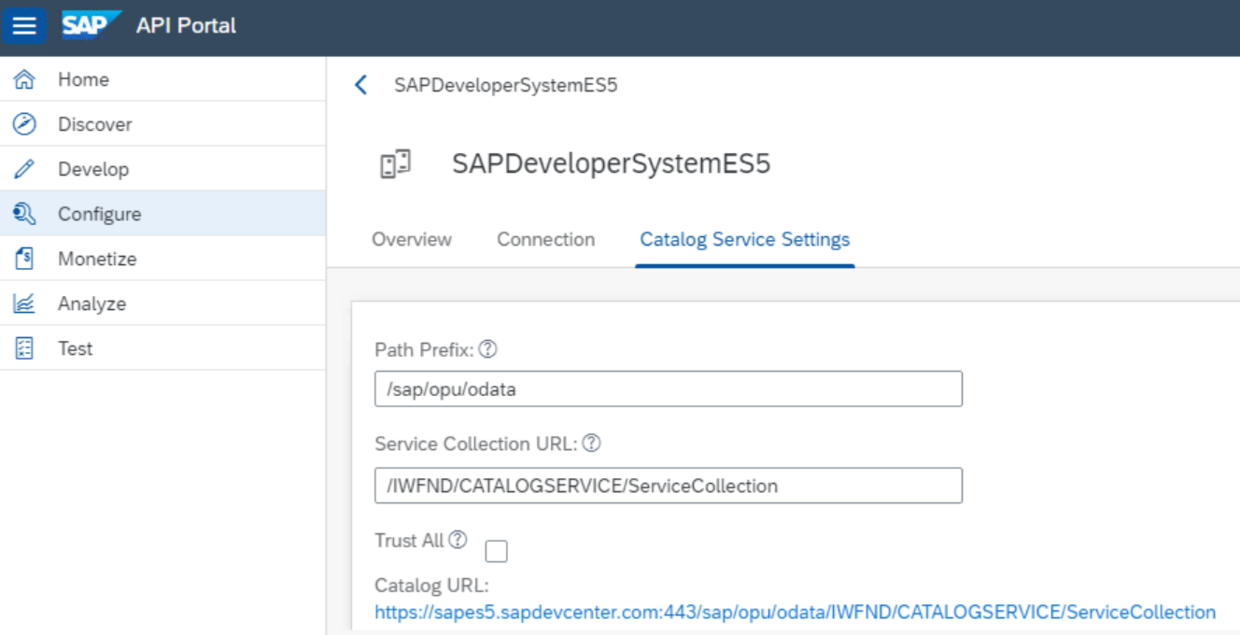Go back using the left chevron

point(361,85)
